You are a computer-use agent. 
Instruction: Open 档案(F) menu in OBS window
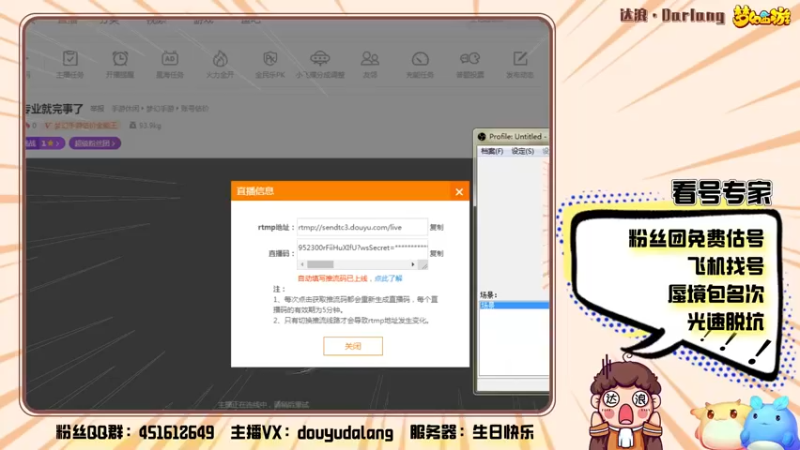[x=492, y=152]
